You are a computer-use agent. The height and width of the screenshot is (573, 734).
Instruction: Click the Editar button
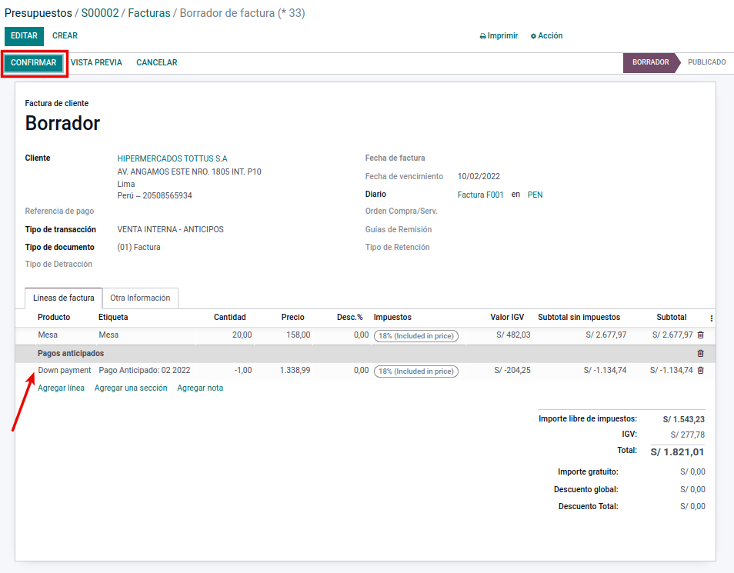pyautogui.click(x=24, y=36)
